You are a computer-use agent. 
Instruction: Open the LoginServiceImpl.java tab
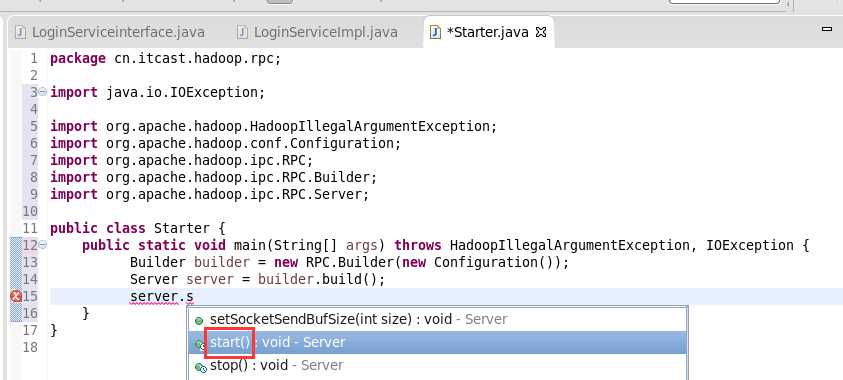click(318, 32)
